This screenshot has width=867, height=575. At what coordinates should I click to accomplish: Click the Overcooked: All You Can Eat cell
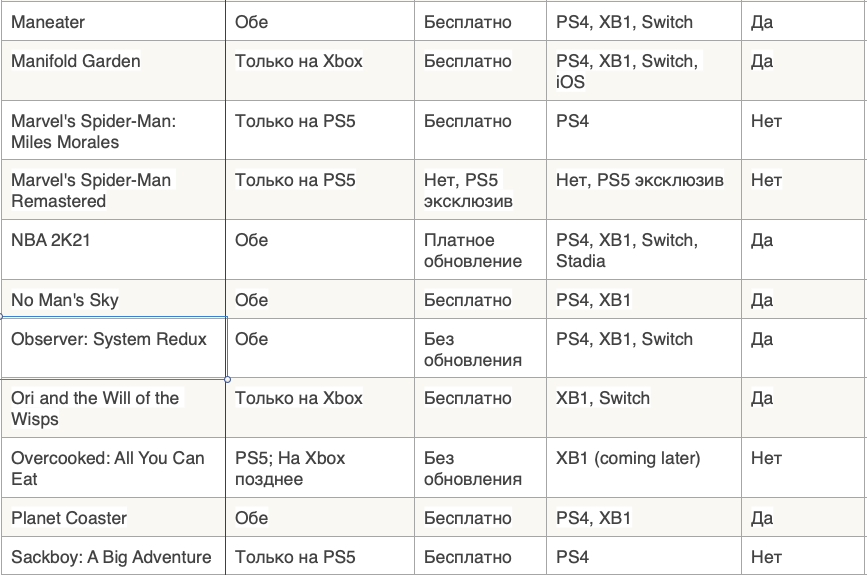pos(107,468)
